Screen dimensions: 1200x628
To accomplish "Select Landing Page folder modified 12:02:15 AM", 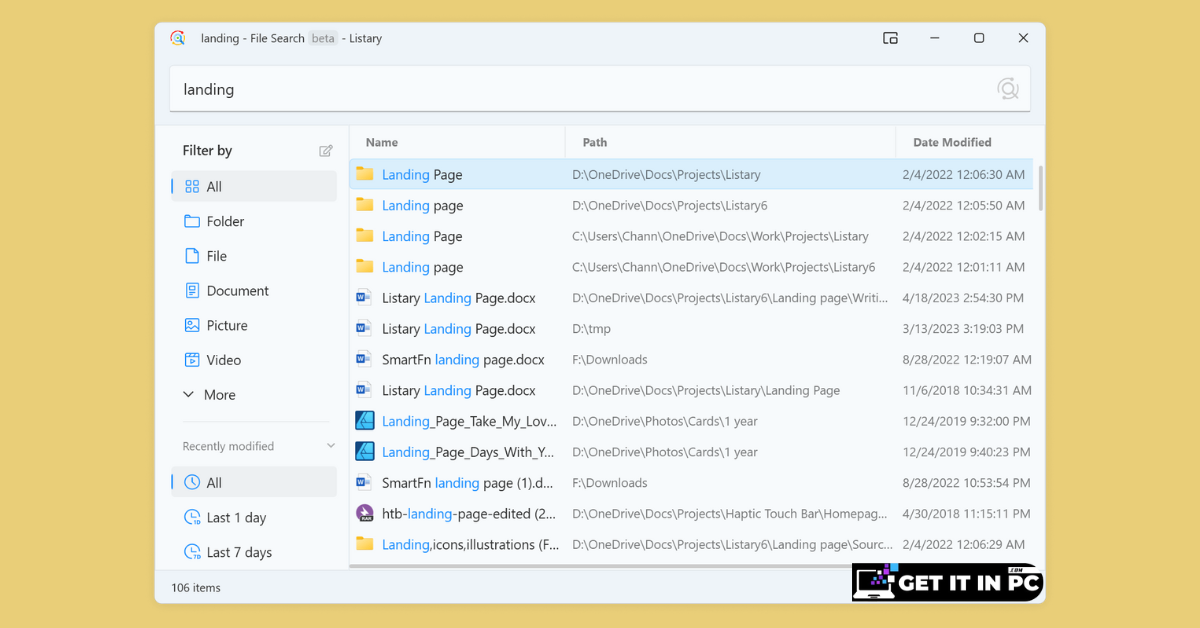I will coord(691,236).
